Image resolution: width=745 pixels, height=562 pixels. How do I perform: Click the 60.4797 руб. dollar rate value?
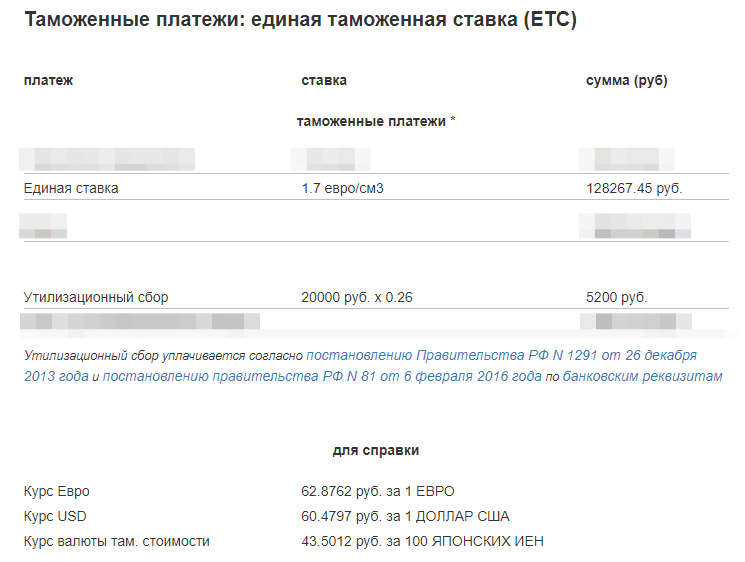[405, 516]
